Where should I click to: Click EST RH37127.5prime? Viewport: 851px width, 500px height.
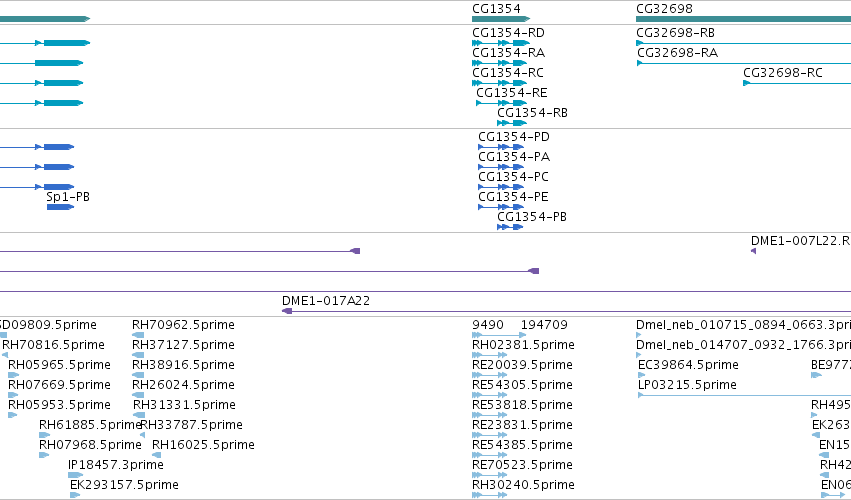(183, 345)
